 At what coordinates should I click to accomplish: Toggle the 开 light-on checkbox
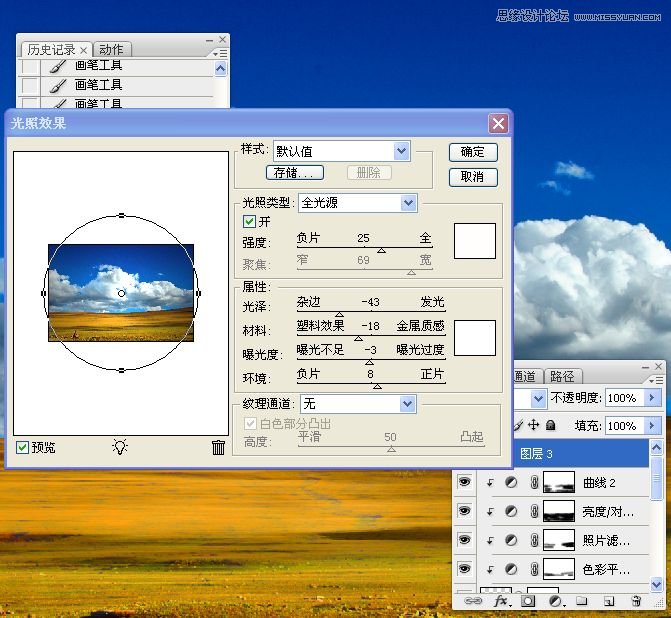(249, 222)
